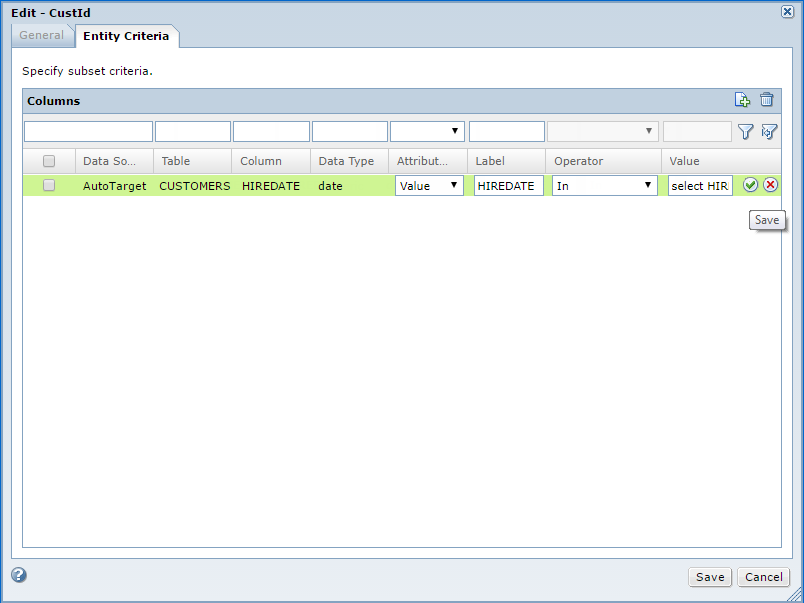The width and height of the screenshot is (804, 603).
Task: Add a new column criteria icon
Action: [x=742, y=100]
